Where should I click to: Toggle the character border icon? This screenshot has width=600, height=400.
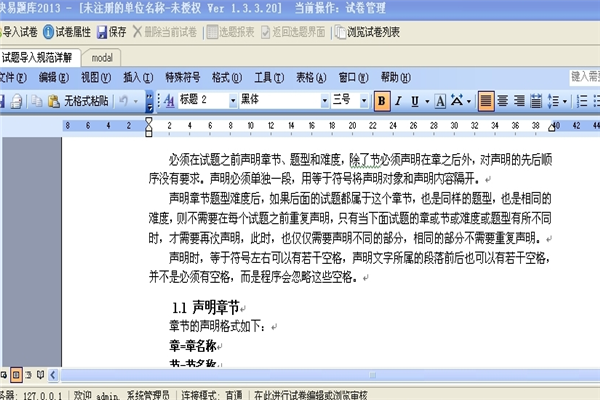coord(440,101)
